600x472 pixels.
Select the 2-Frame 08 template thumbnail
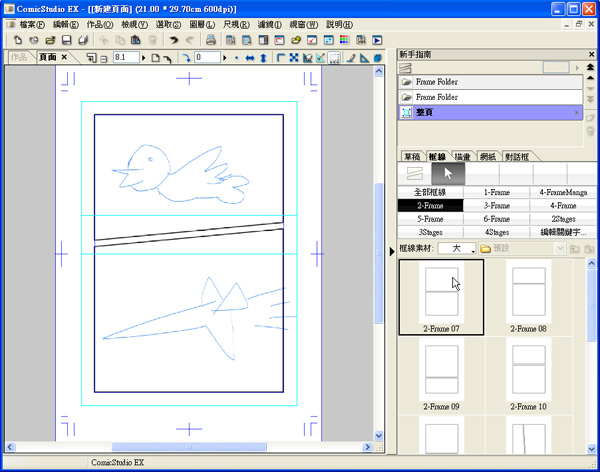(527, 296)
